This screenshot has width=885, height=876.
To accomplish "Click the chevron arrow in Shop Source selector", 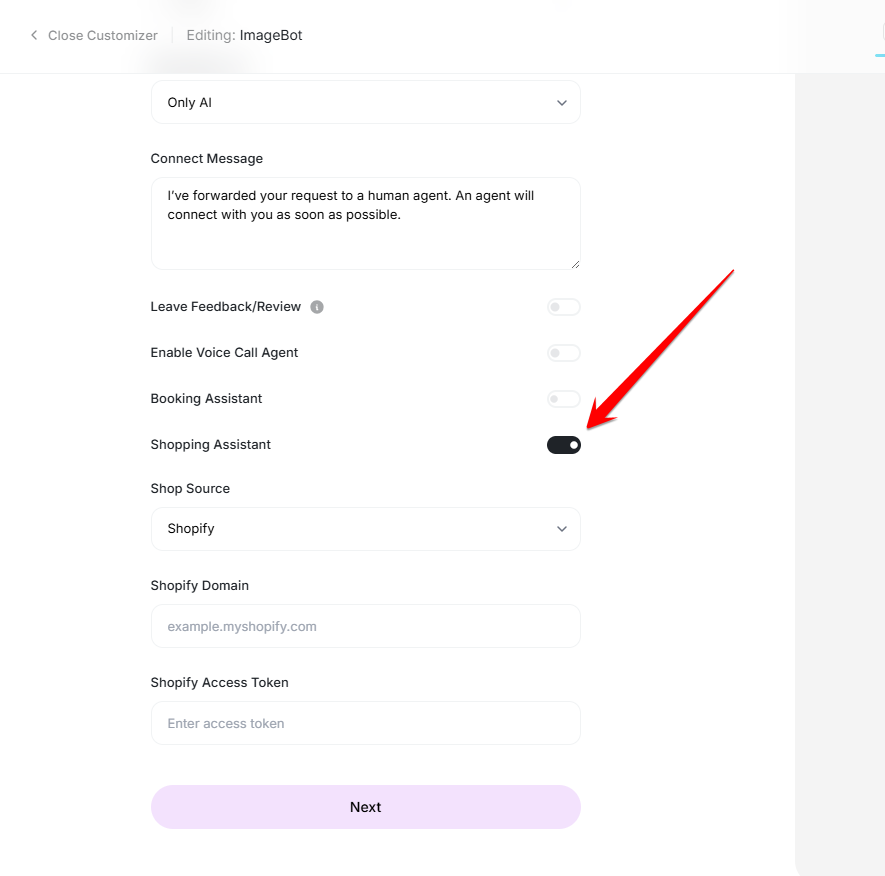I will (x=561, y=529).
